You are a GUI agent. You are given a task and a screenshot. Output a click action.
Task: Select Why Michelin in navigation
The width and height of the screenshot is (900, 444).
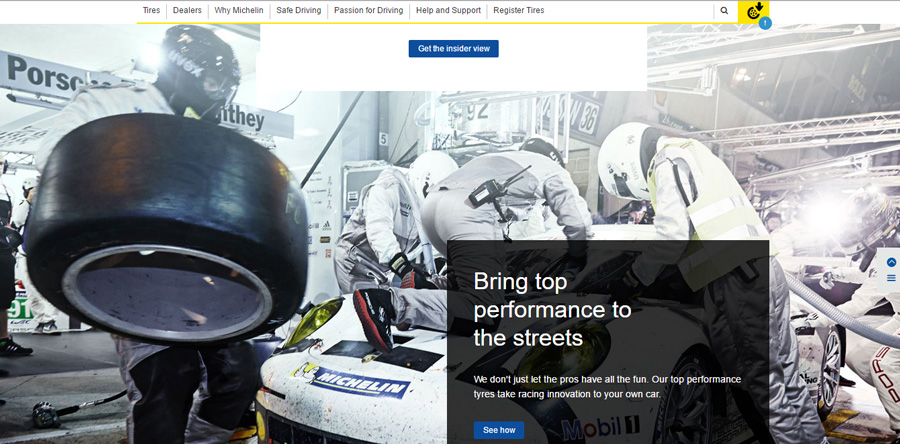coord(239,11)
